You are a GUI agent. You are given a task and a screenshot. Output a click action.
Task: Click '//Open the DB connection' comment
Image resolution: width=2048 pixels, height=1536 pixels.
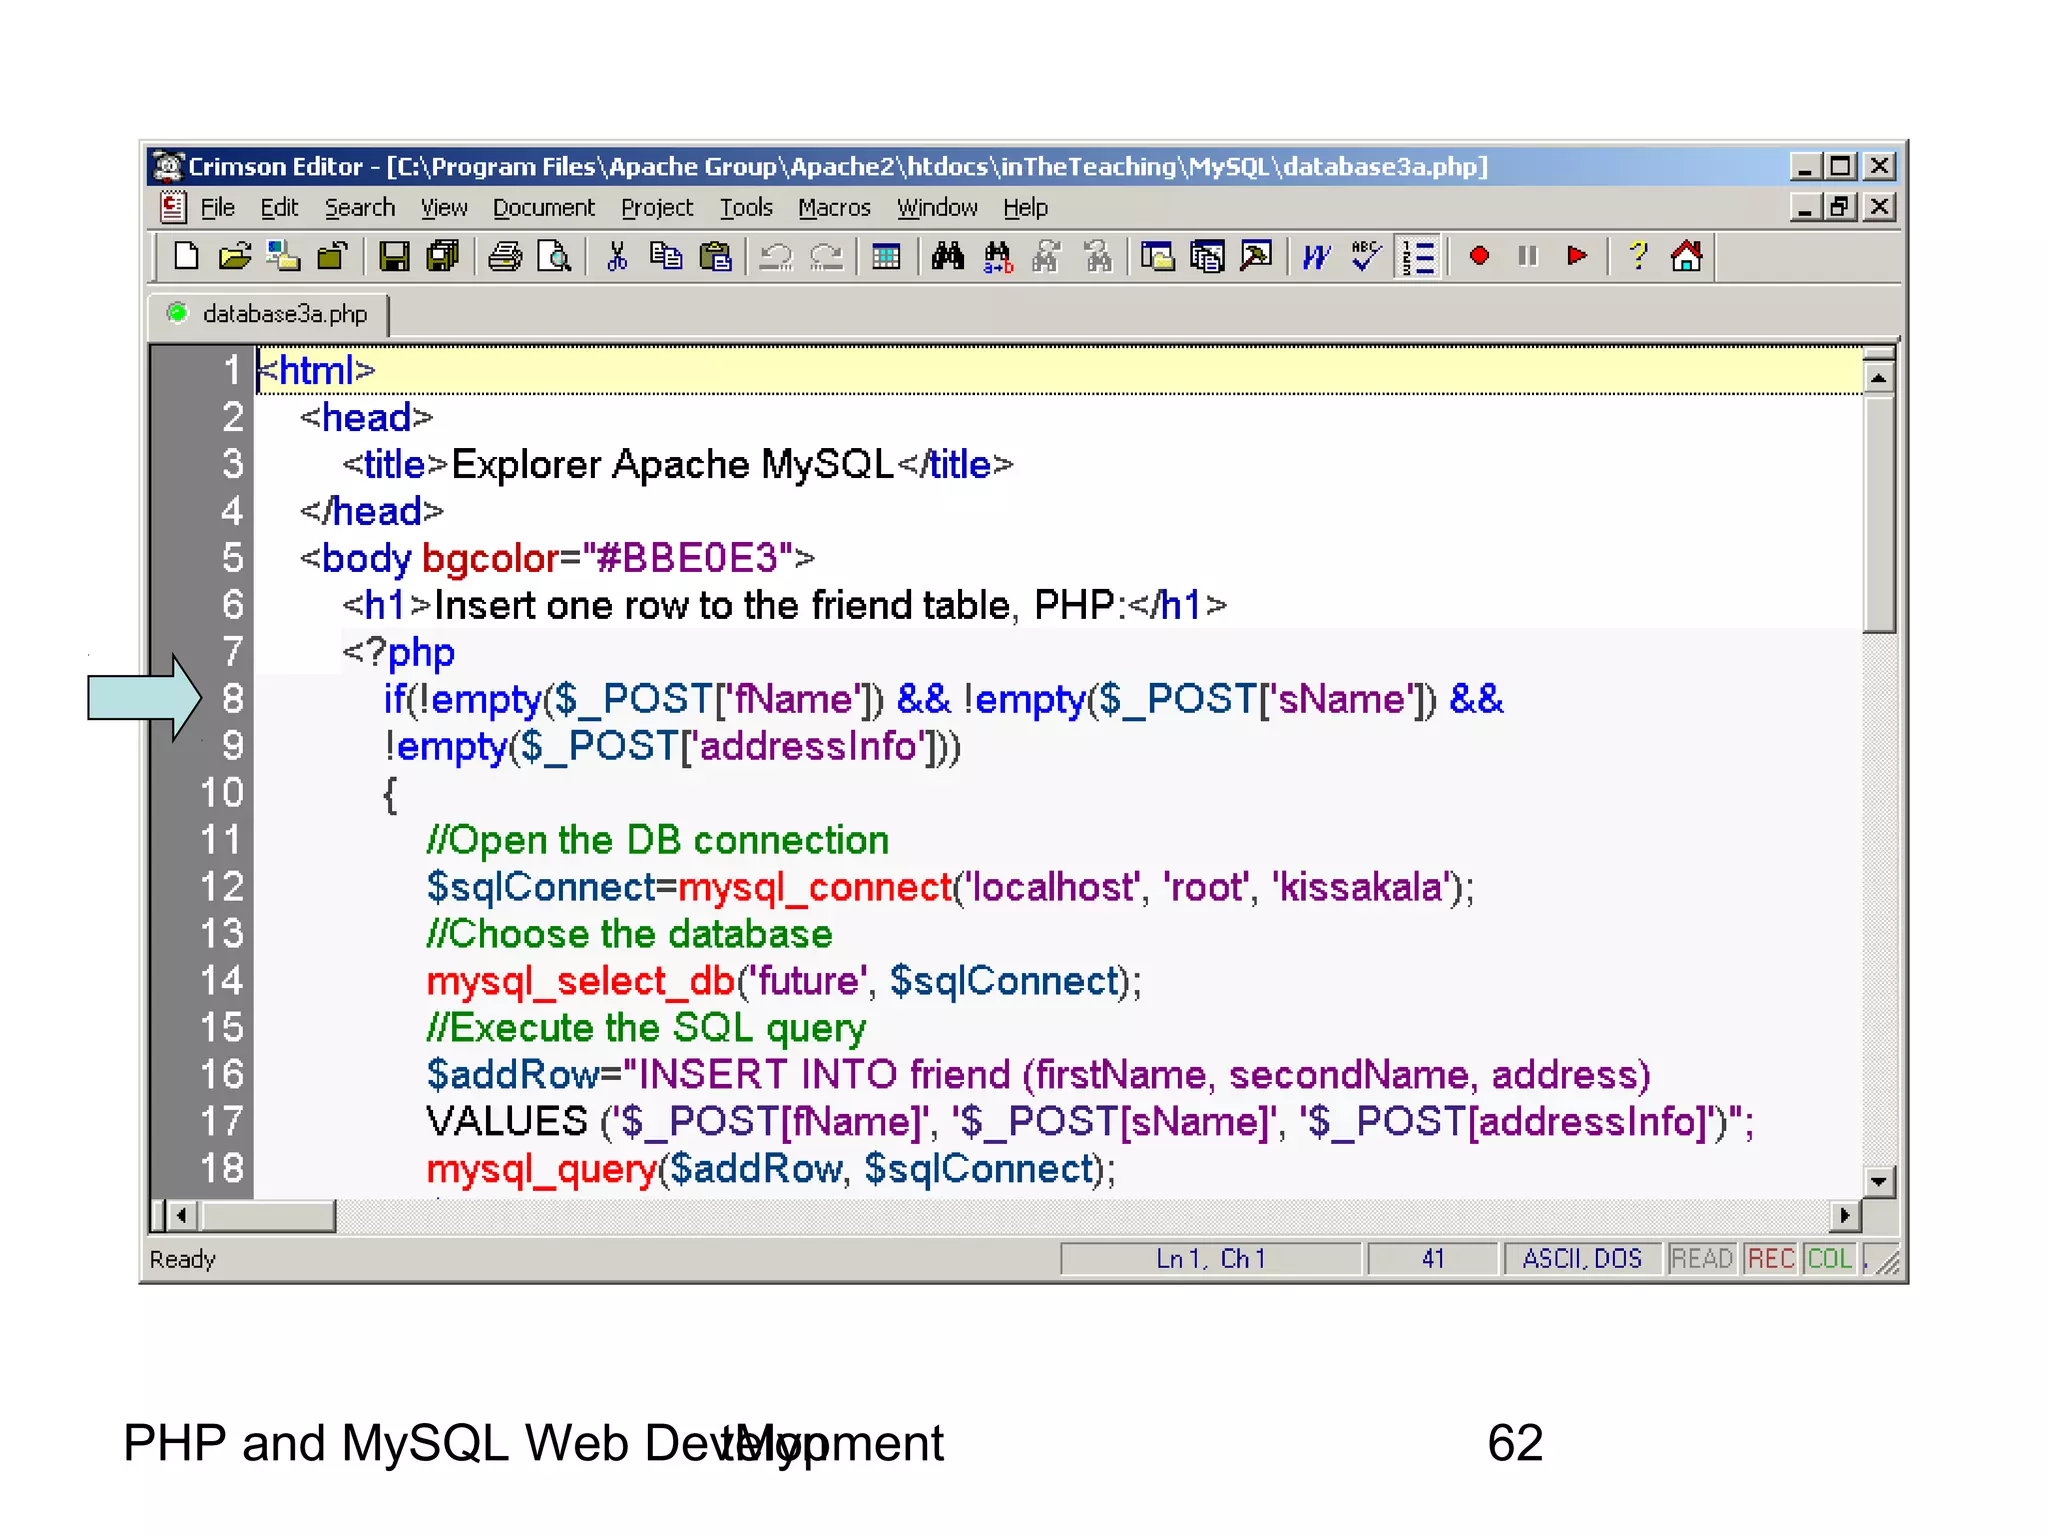658,841
